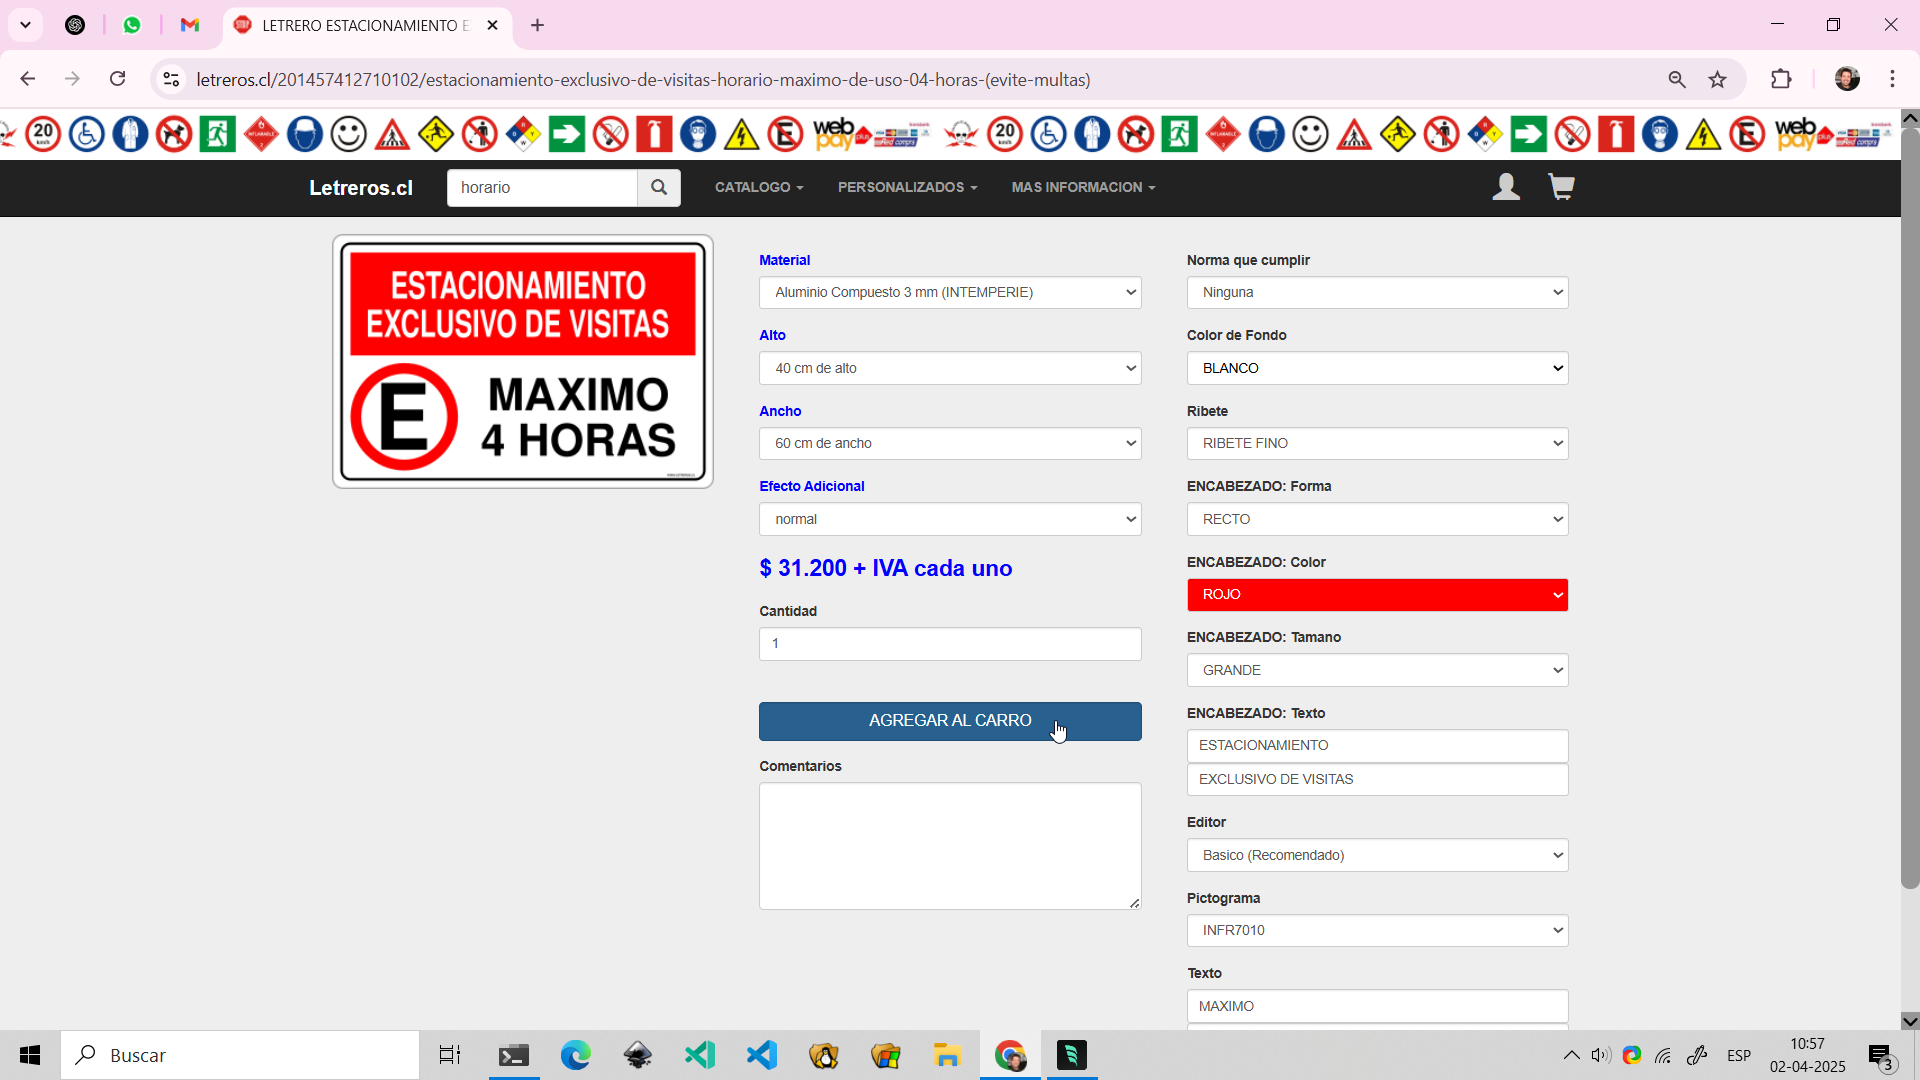Open the notification center icon
Viewport: 1920px width, 1080px height.
tap(1881, 1055)
